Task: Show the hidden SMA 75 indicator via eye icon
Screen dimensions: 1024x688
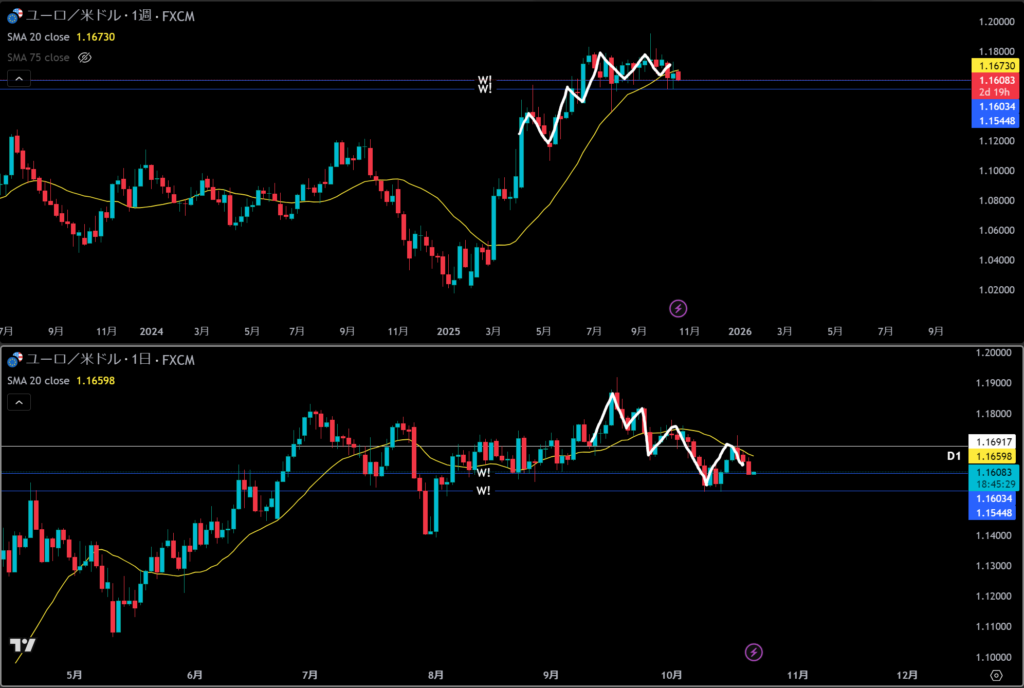Action: coord(85,58)
